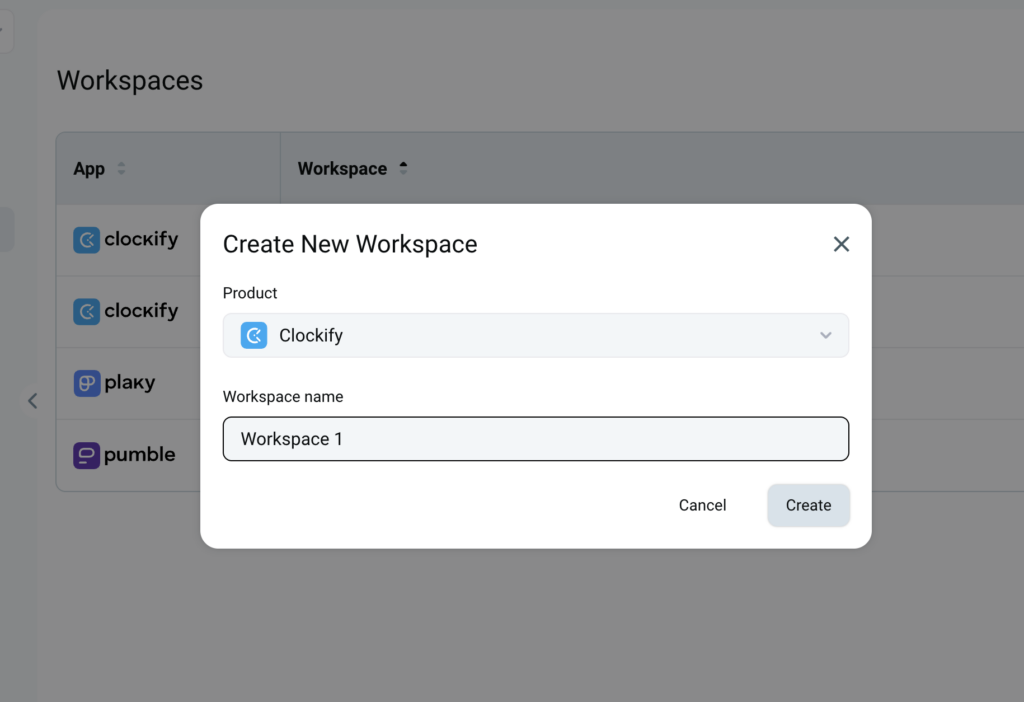Viewport: 1024px width, 702px height.
Task: Click the Clockify icon inside Product field
Action: [254, 336]
